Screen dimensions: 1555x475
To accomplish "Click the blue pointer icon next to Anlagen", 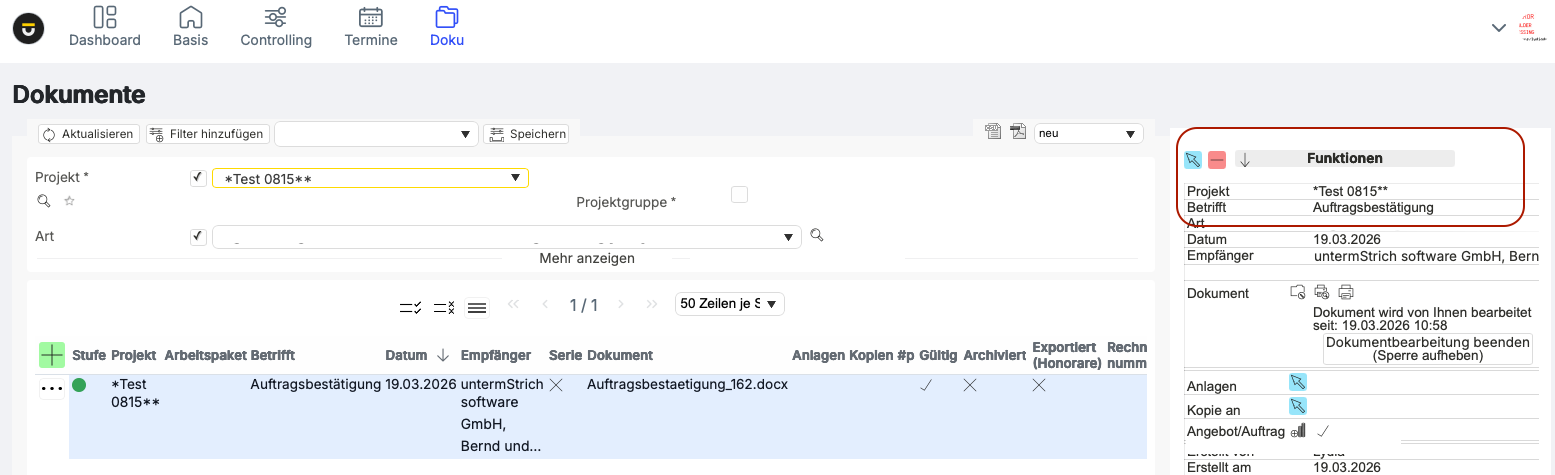I will pos(1298,382).
